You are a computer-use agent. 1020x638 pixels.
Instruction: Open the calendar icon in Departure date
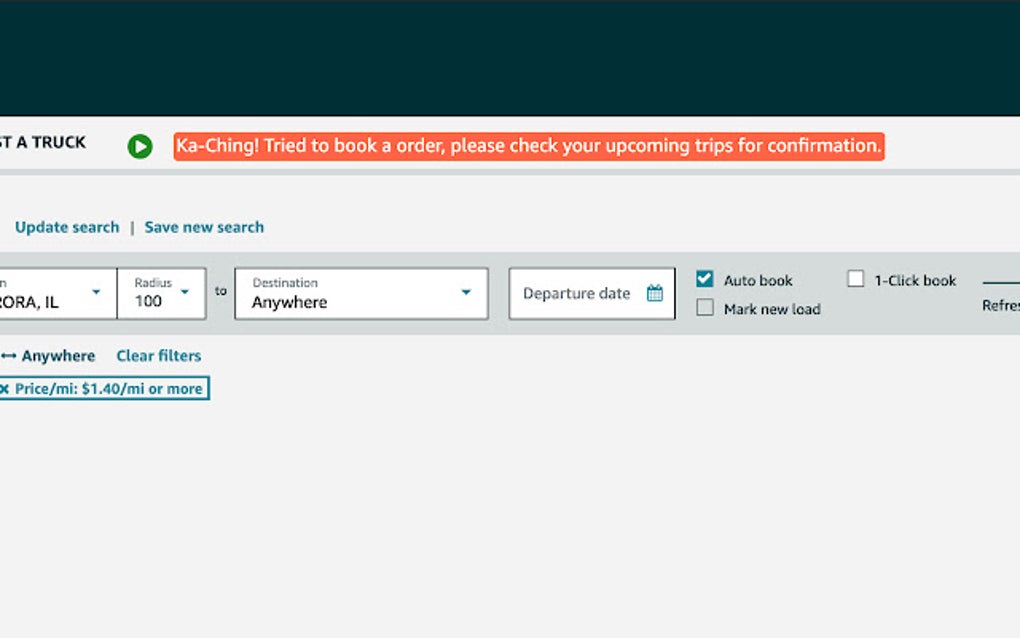pos(655,293)
